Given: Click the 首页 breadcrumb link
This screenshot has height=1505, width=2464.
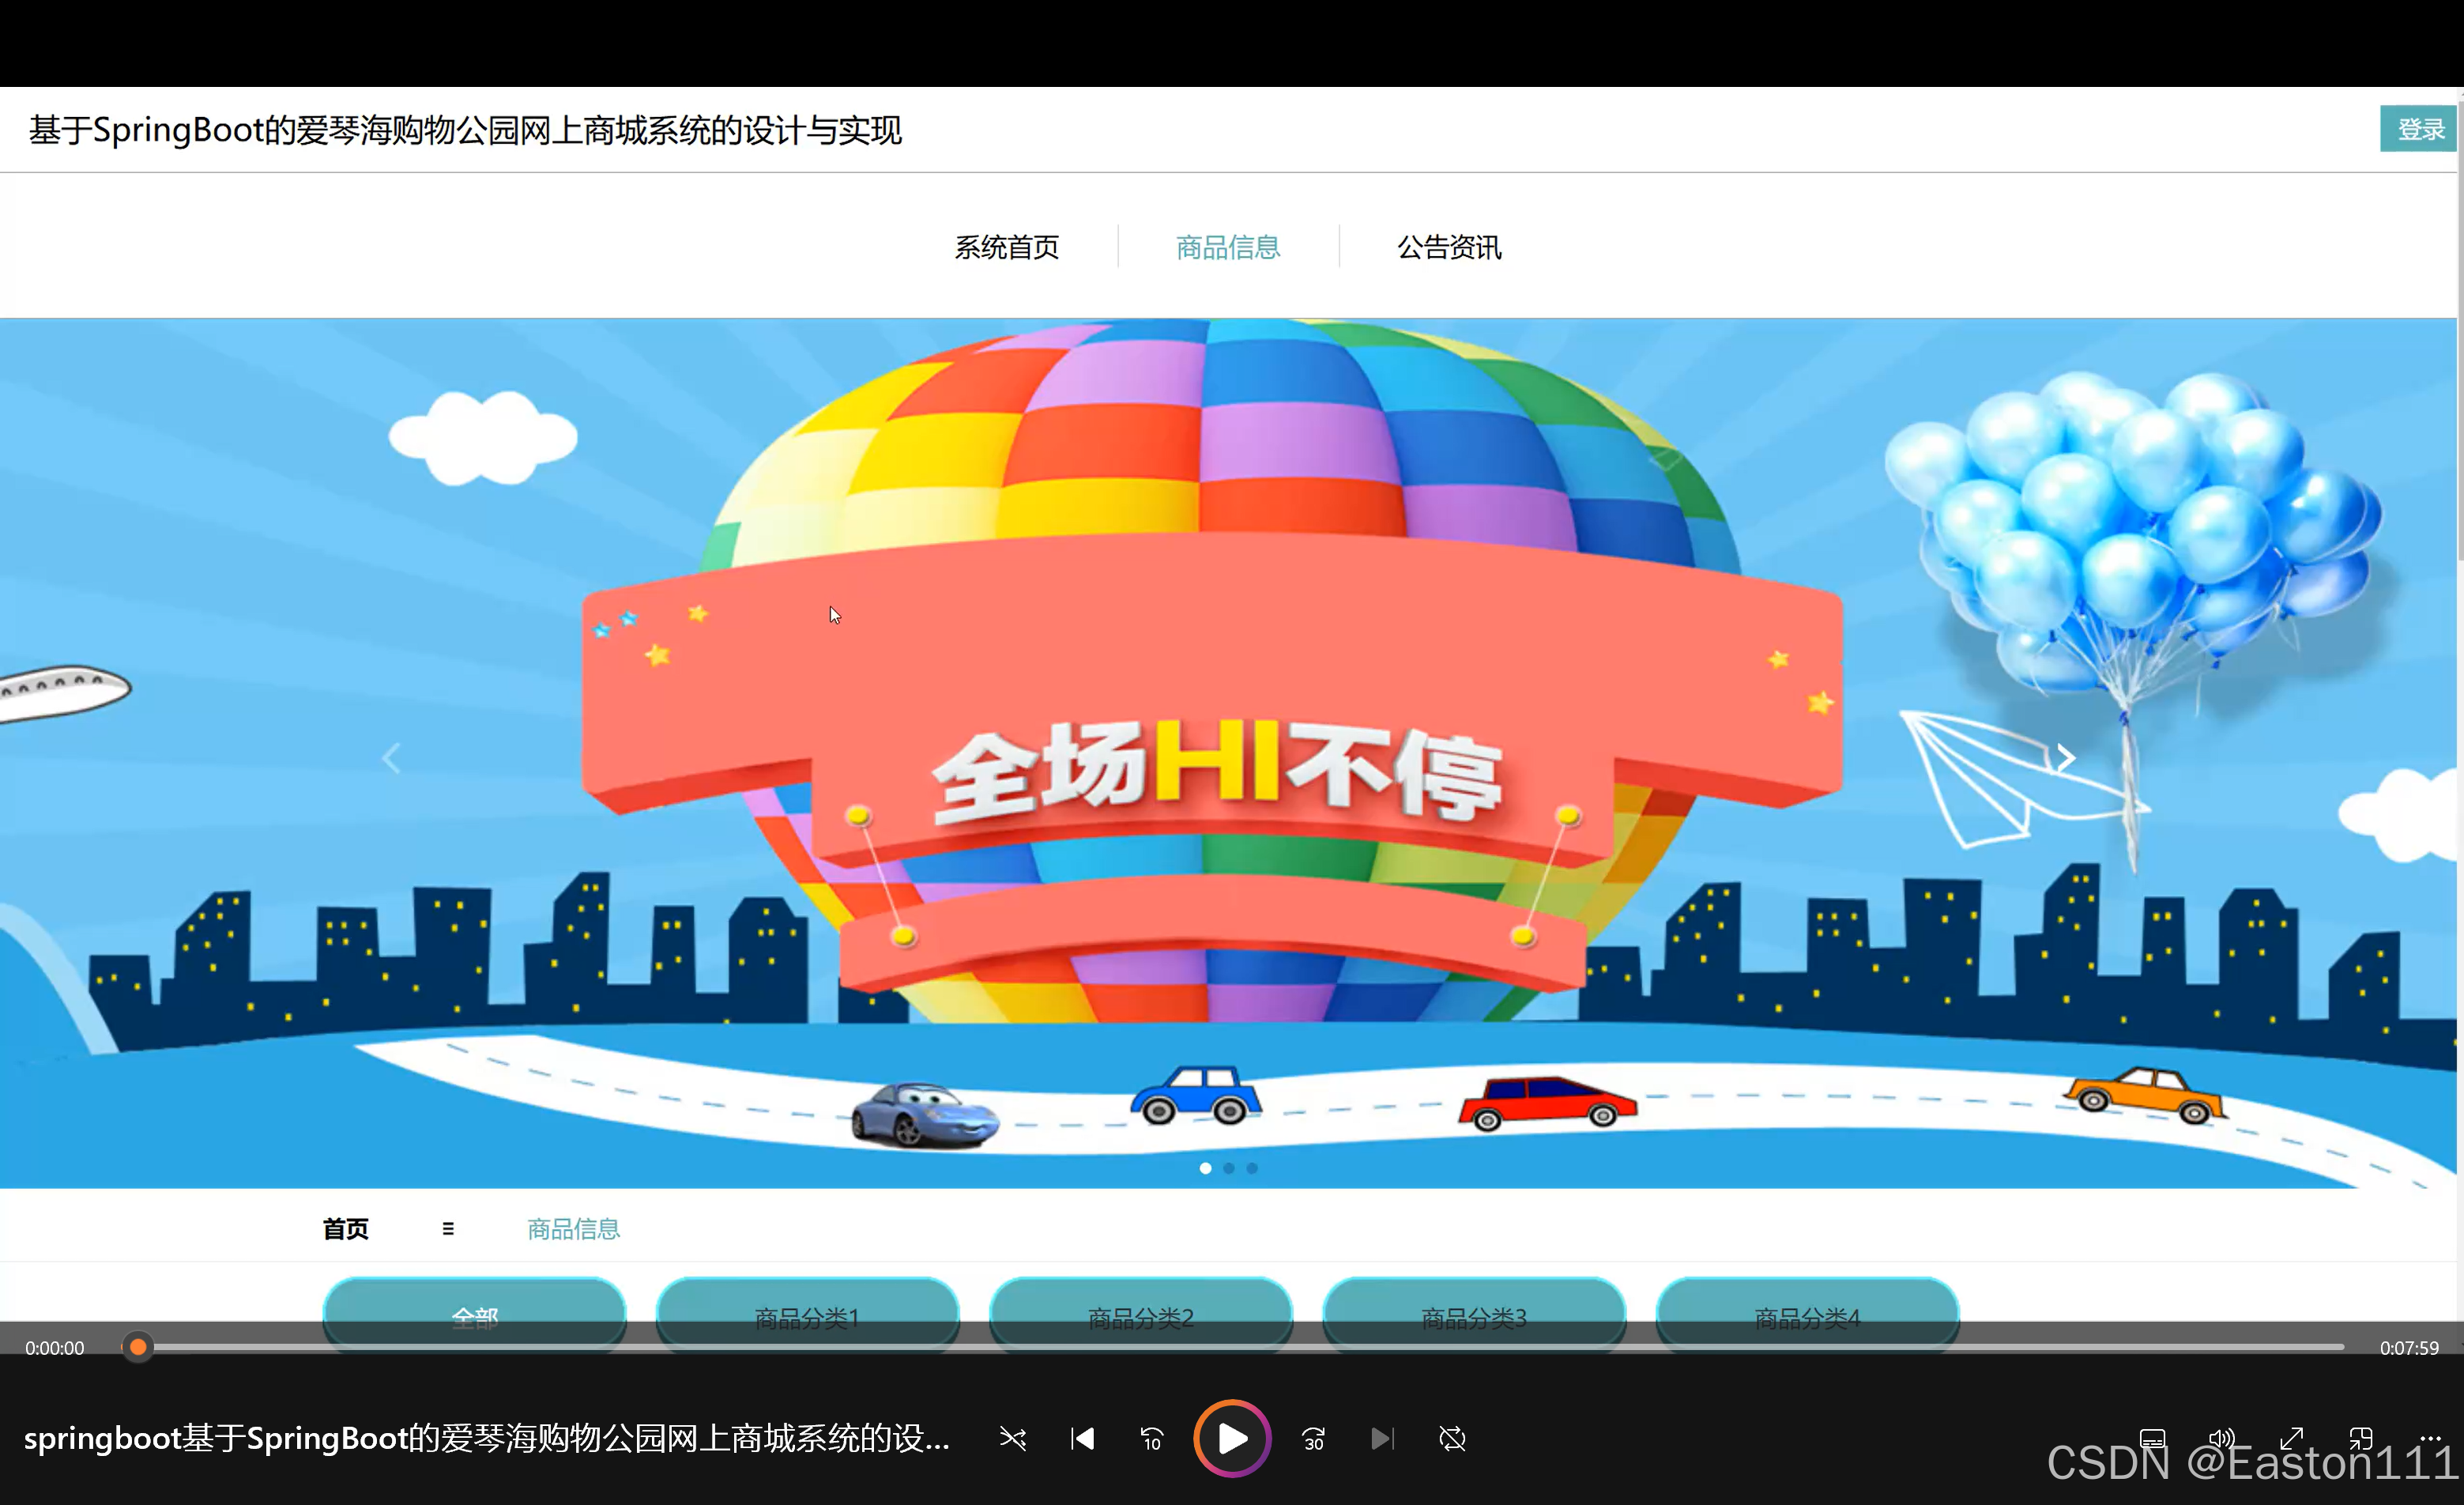Looking at the screenshot, I should [346, 1228].
